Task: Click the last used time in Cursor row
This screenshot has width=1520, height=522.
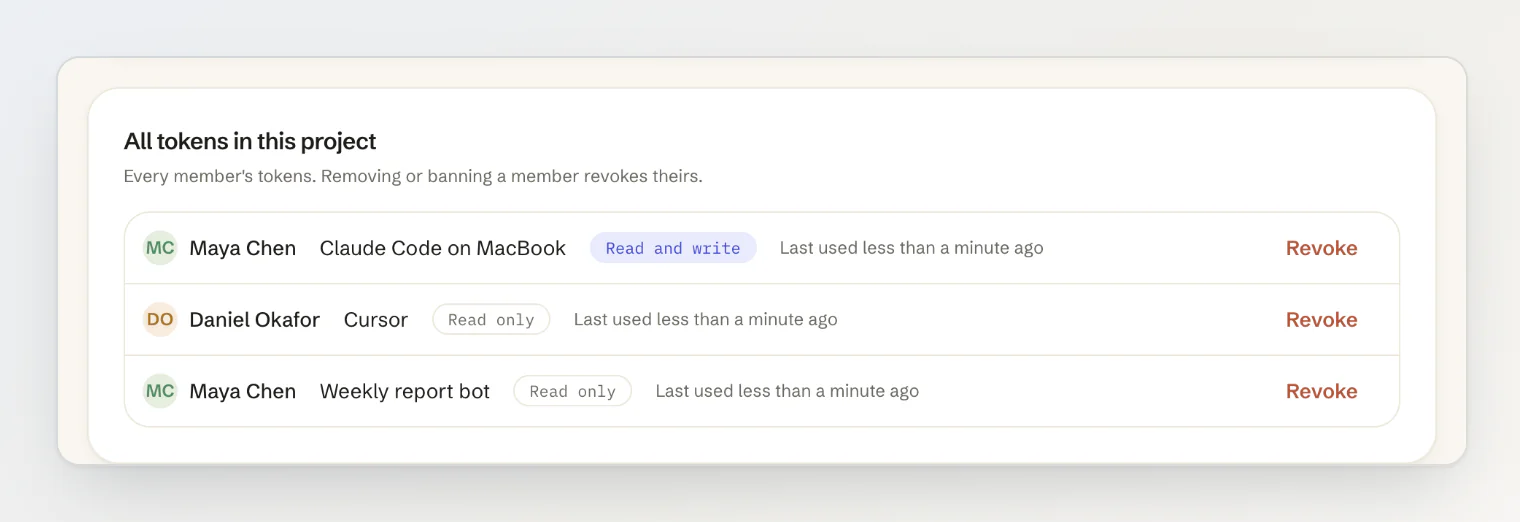Action: pos(705,320)
